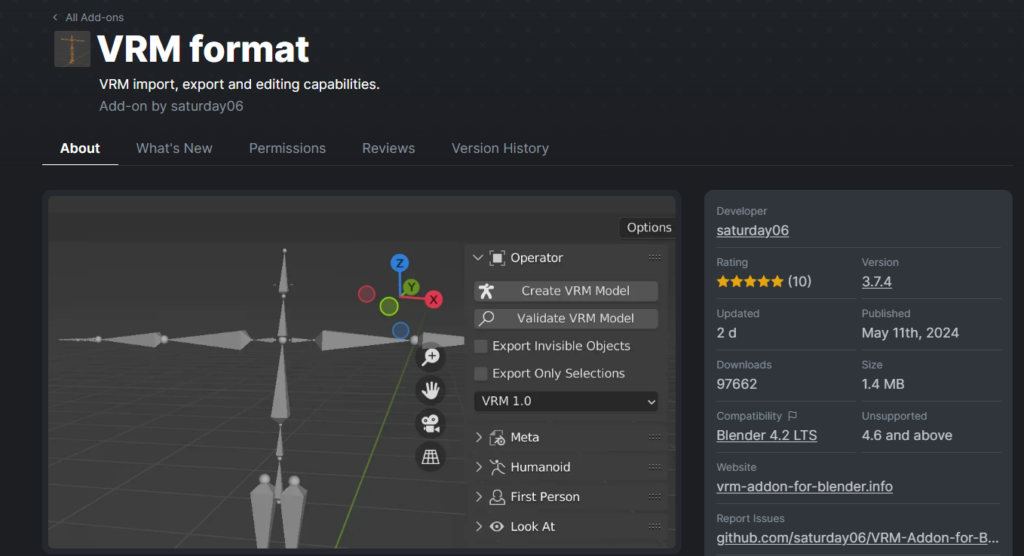Open the vrm-addon-for-blender.info website link
Viewport: 1024px width, 556px height.
(804, 486)
